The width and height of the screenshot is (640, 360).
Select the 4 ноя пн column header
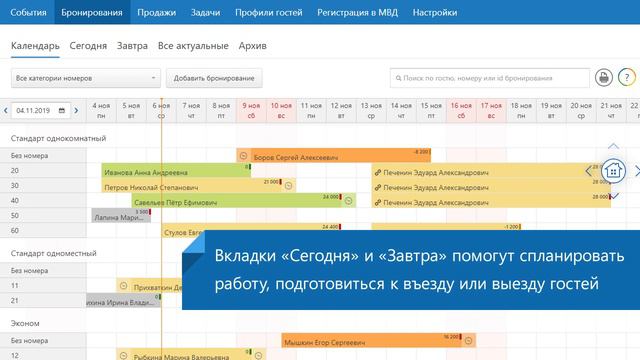tap(101, 111)
